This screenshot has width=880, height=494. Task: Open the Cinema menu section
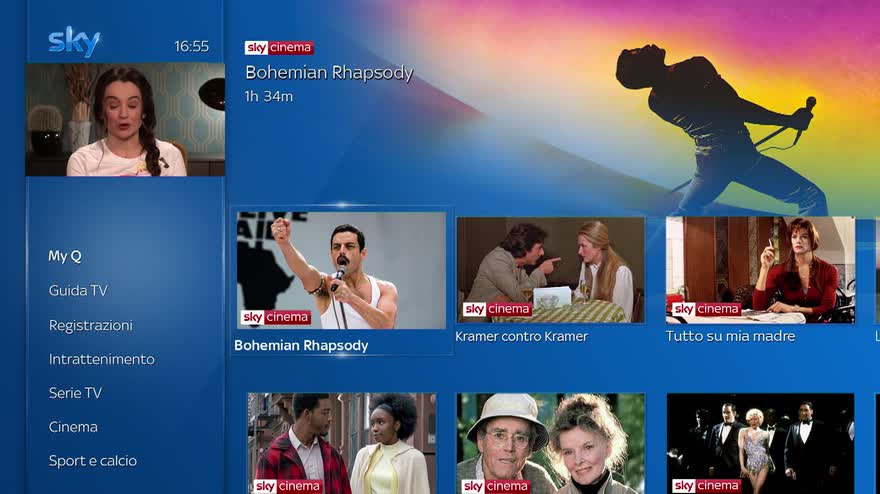click(73, 427)
